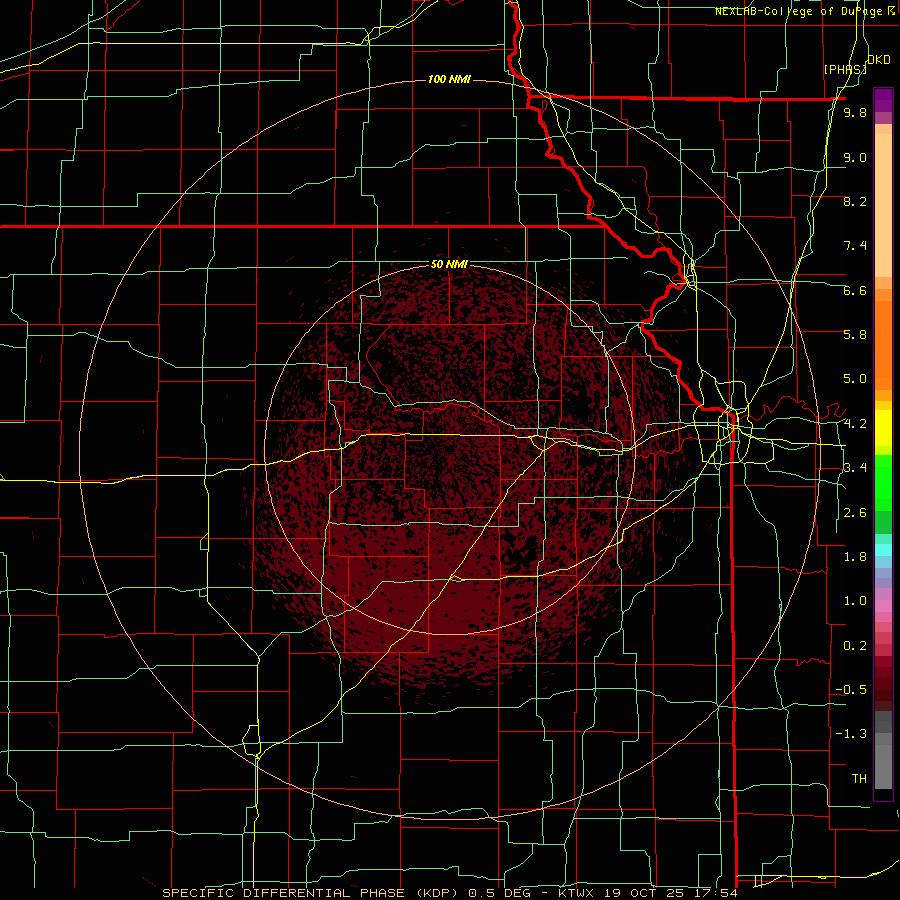Pick the solid orange segment of color scale
900x900 pixels.
[x=883, y=344]
